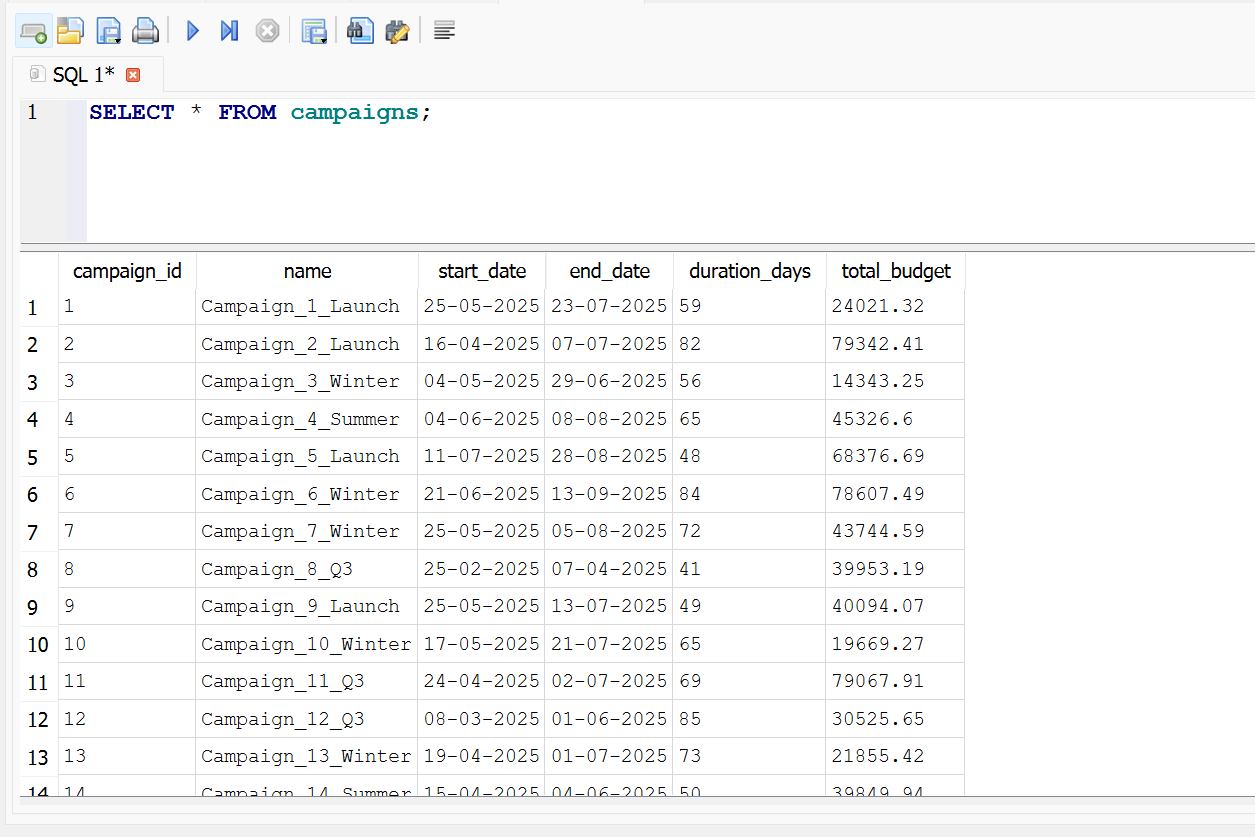Screen dimensions: 1255x837
Task: Click the duration_days column header
Action: [749, 271]
